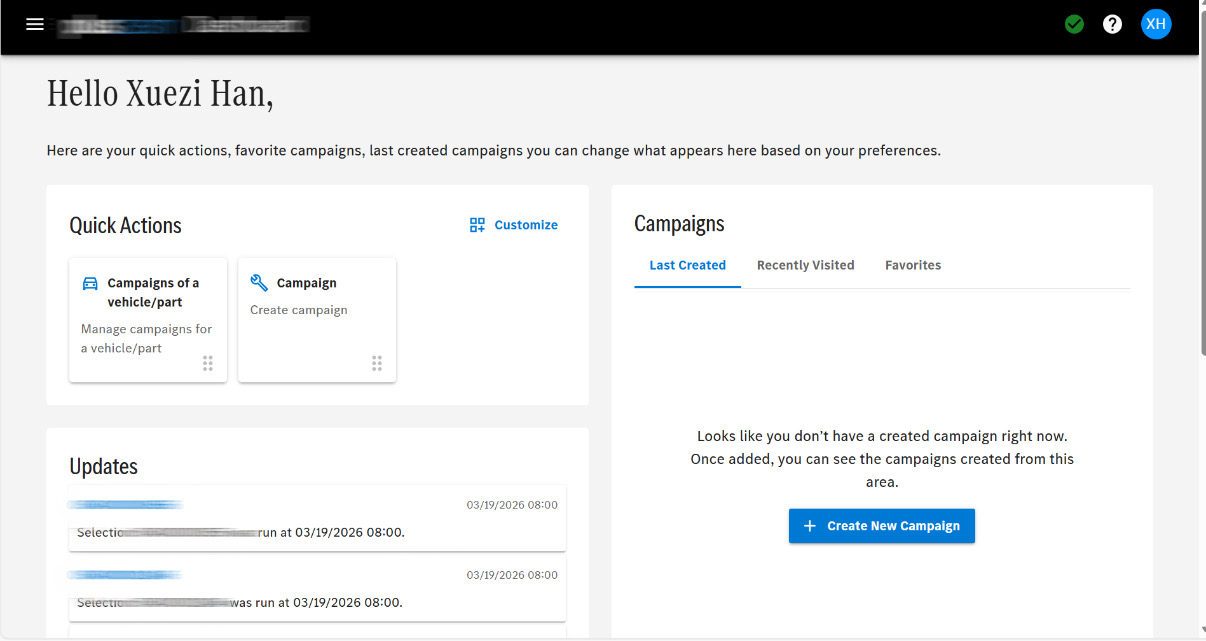Open the second update entry in Updates
1206x641 pixels.
tap(316, 590)
